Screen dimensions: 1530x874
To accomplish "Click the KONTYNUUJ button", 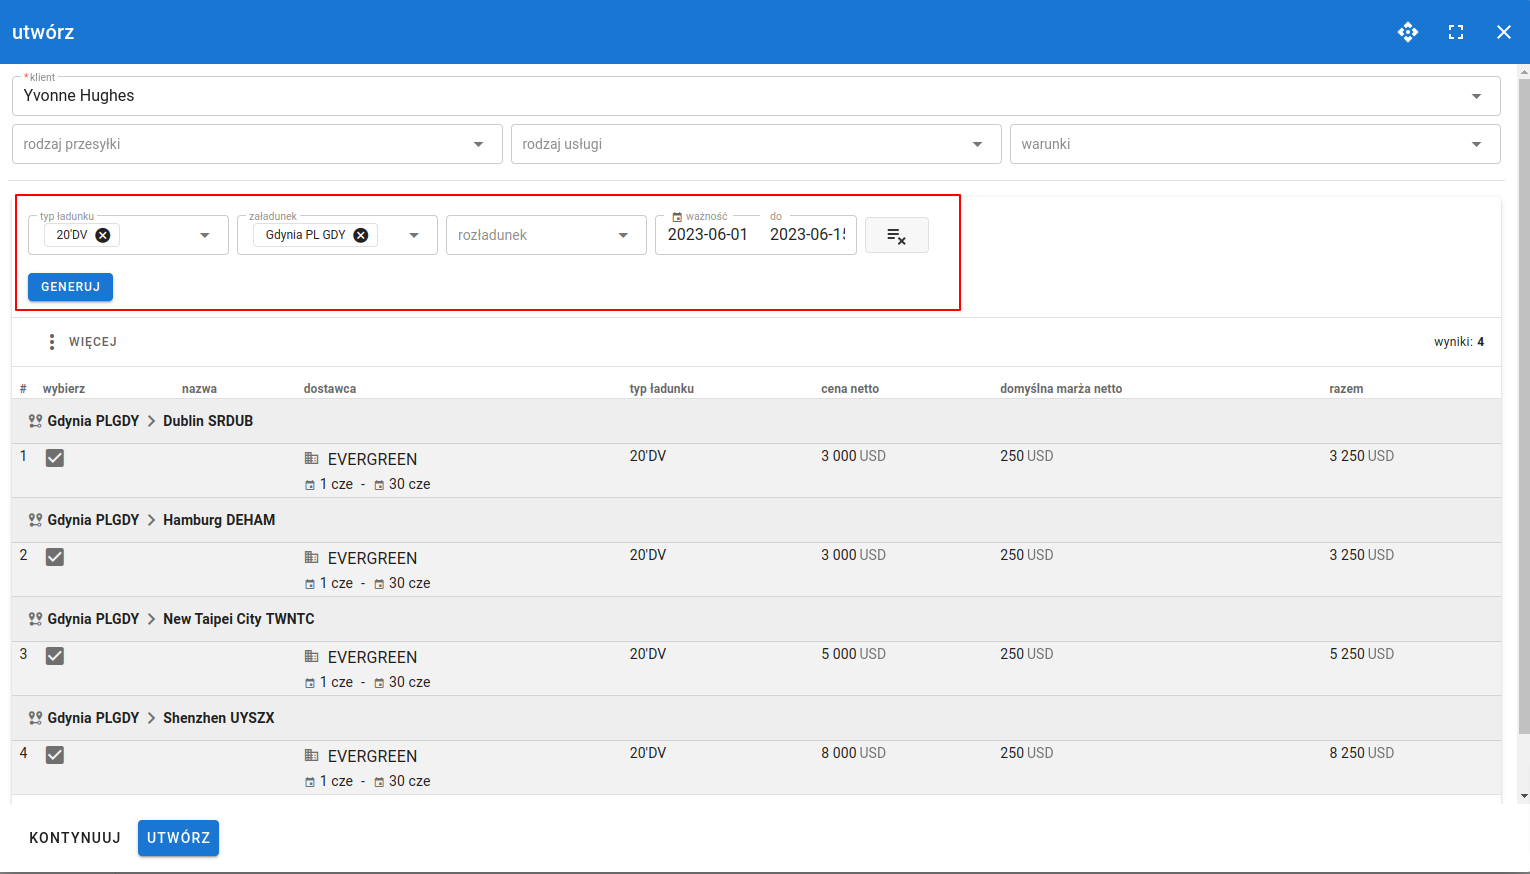I will (x=75, y=838).
